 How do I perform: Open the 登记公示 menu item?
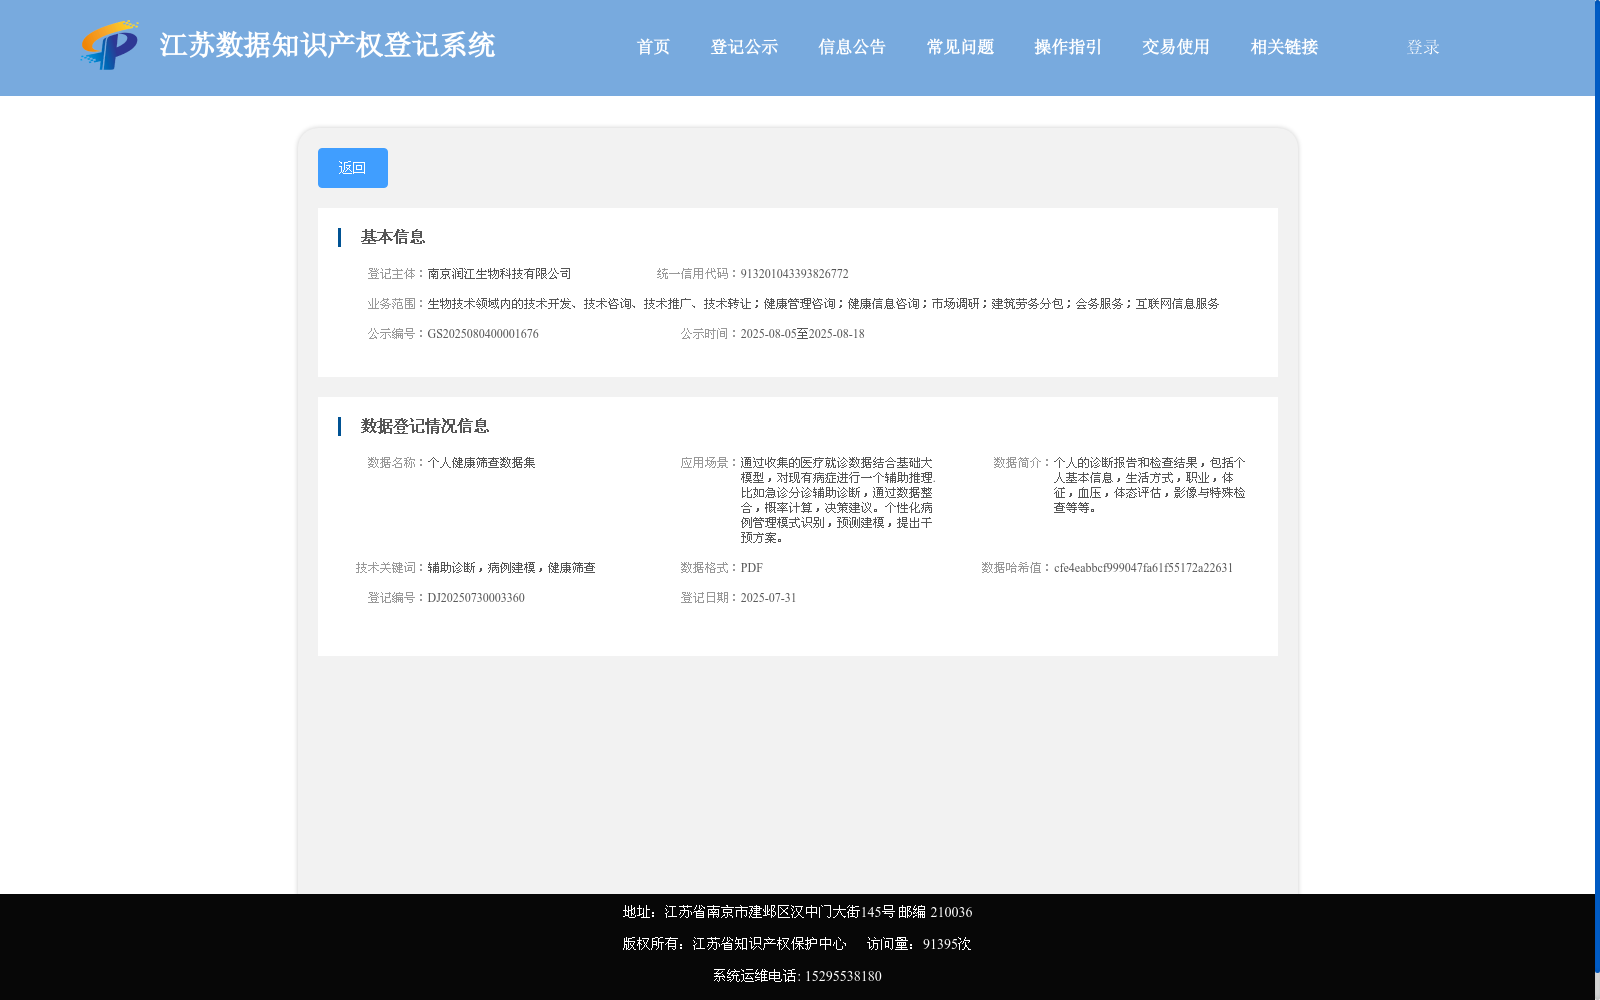click(744, 47)
